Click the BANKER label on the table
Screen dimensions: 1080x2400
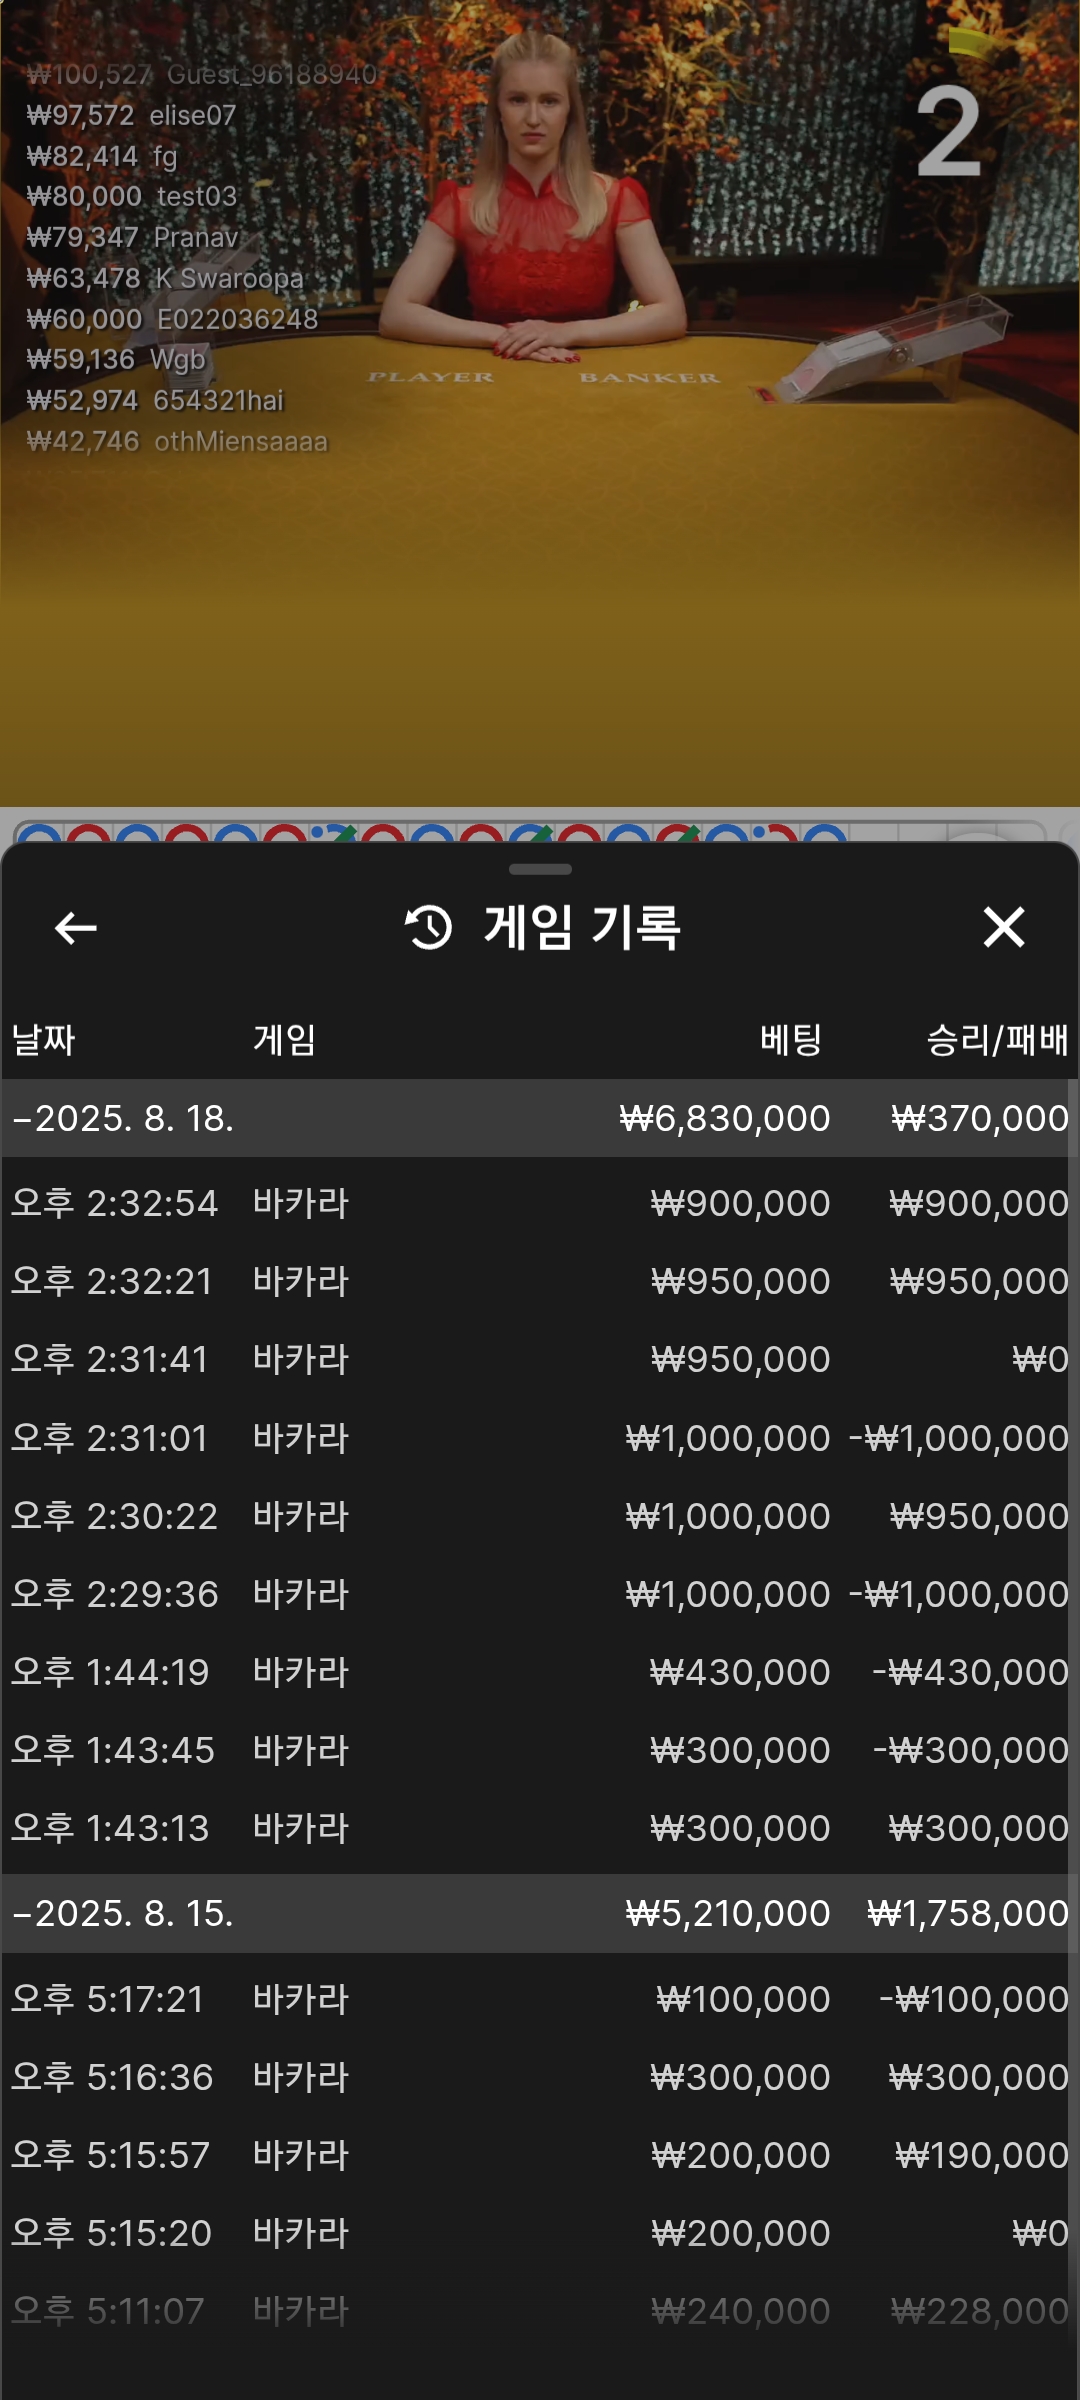pos(649,377)
